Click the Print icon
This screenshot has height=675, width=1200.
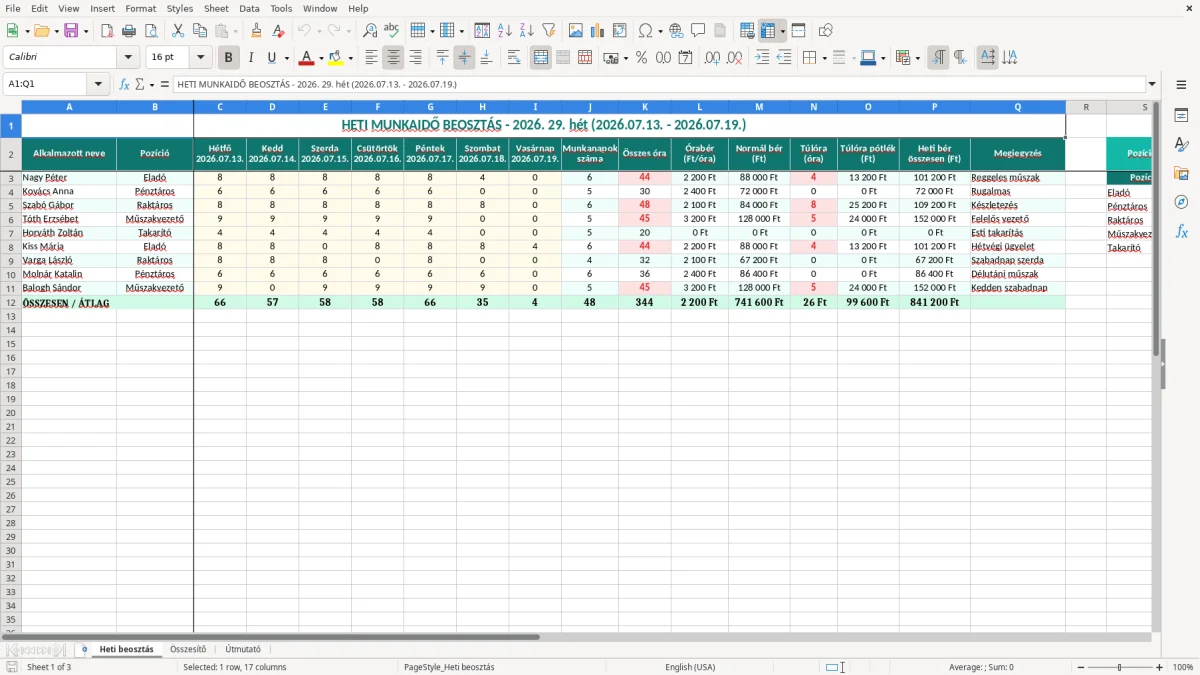[129, 31]
